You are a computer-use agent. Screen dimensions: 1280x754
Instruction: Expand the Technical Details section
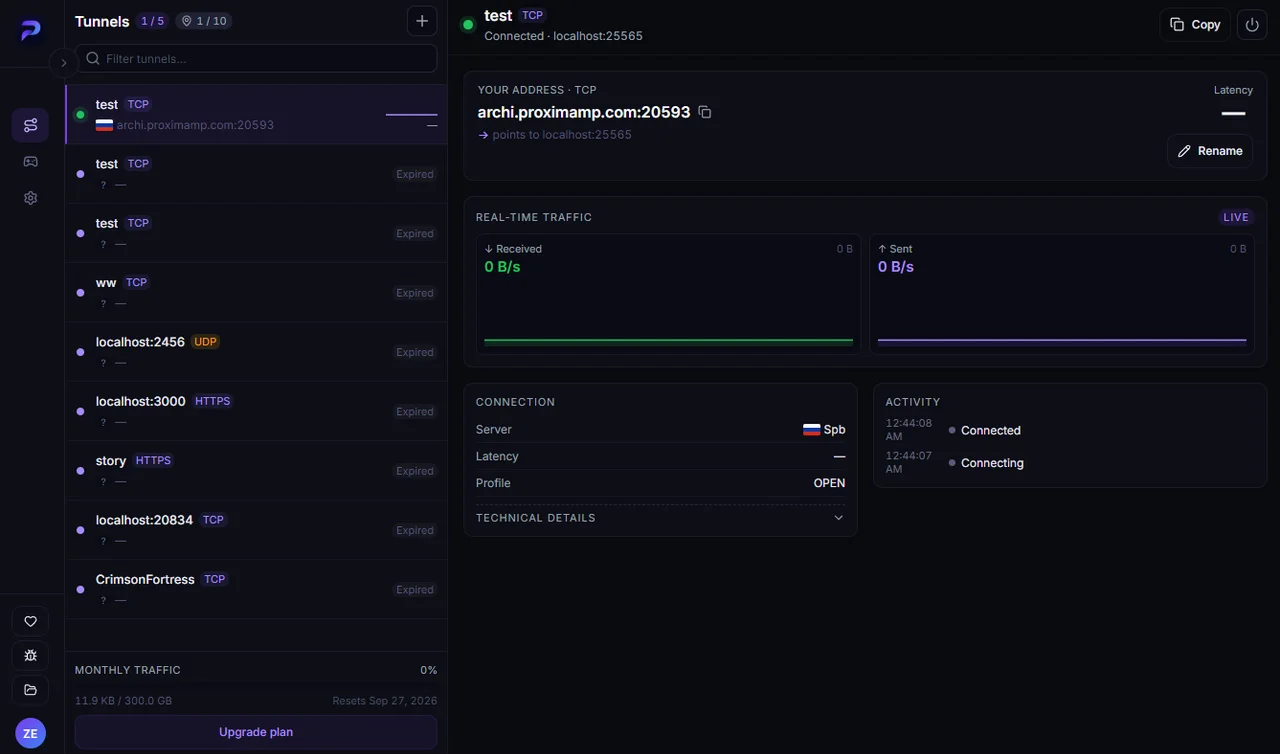[x=660, y=518]
